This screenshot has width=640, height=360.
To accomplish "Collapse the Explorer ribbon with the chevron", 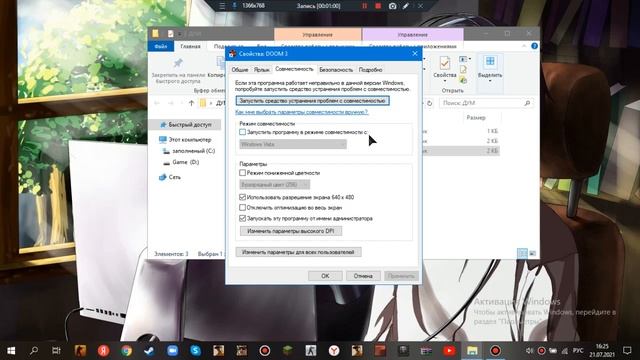I will 524,46.
